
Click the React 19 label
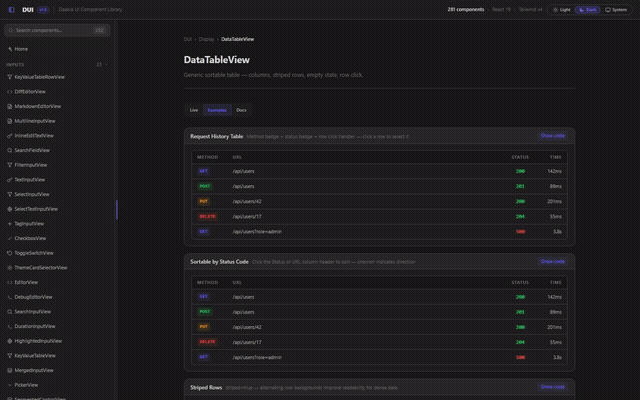coord(501,9)
